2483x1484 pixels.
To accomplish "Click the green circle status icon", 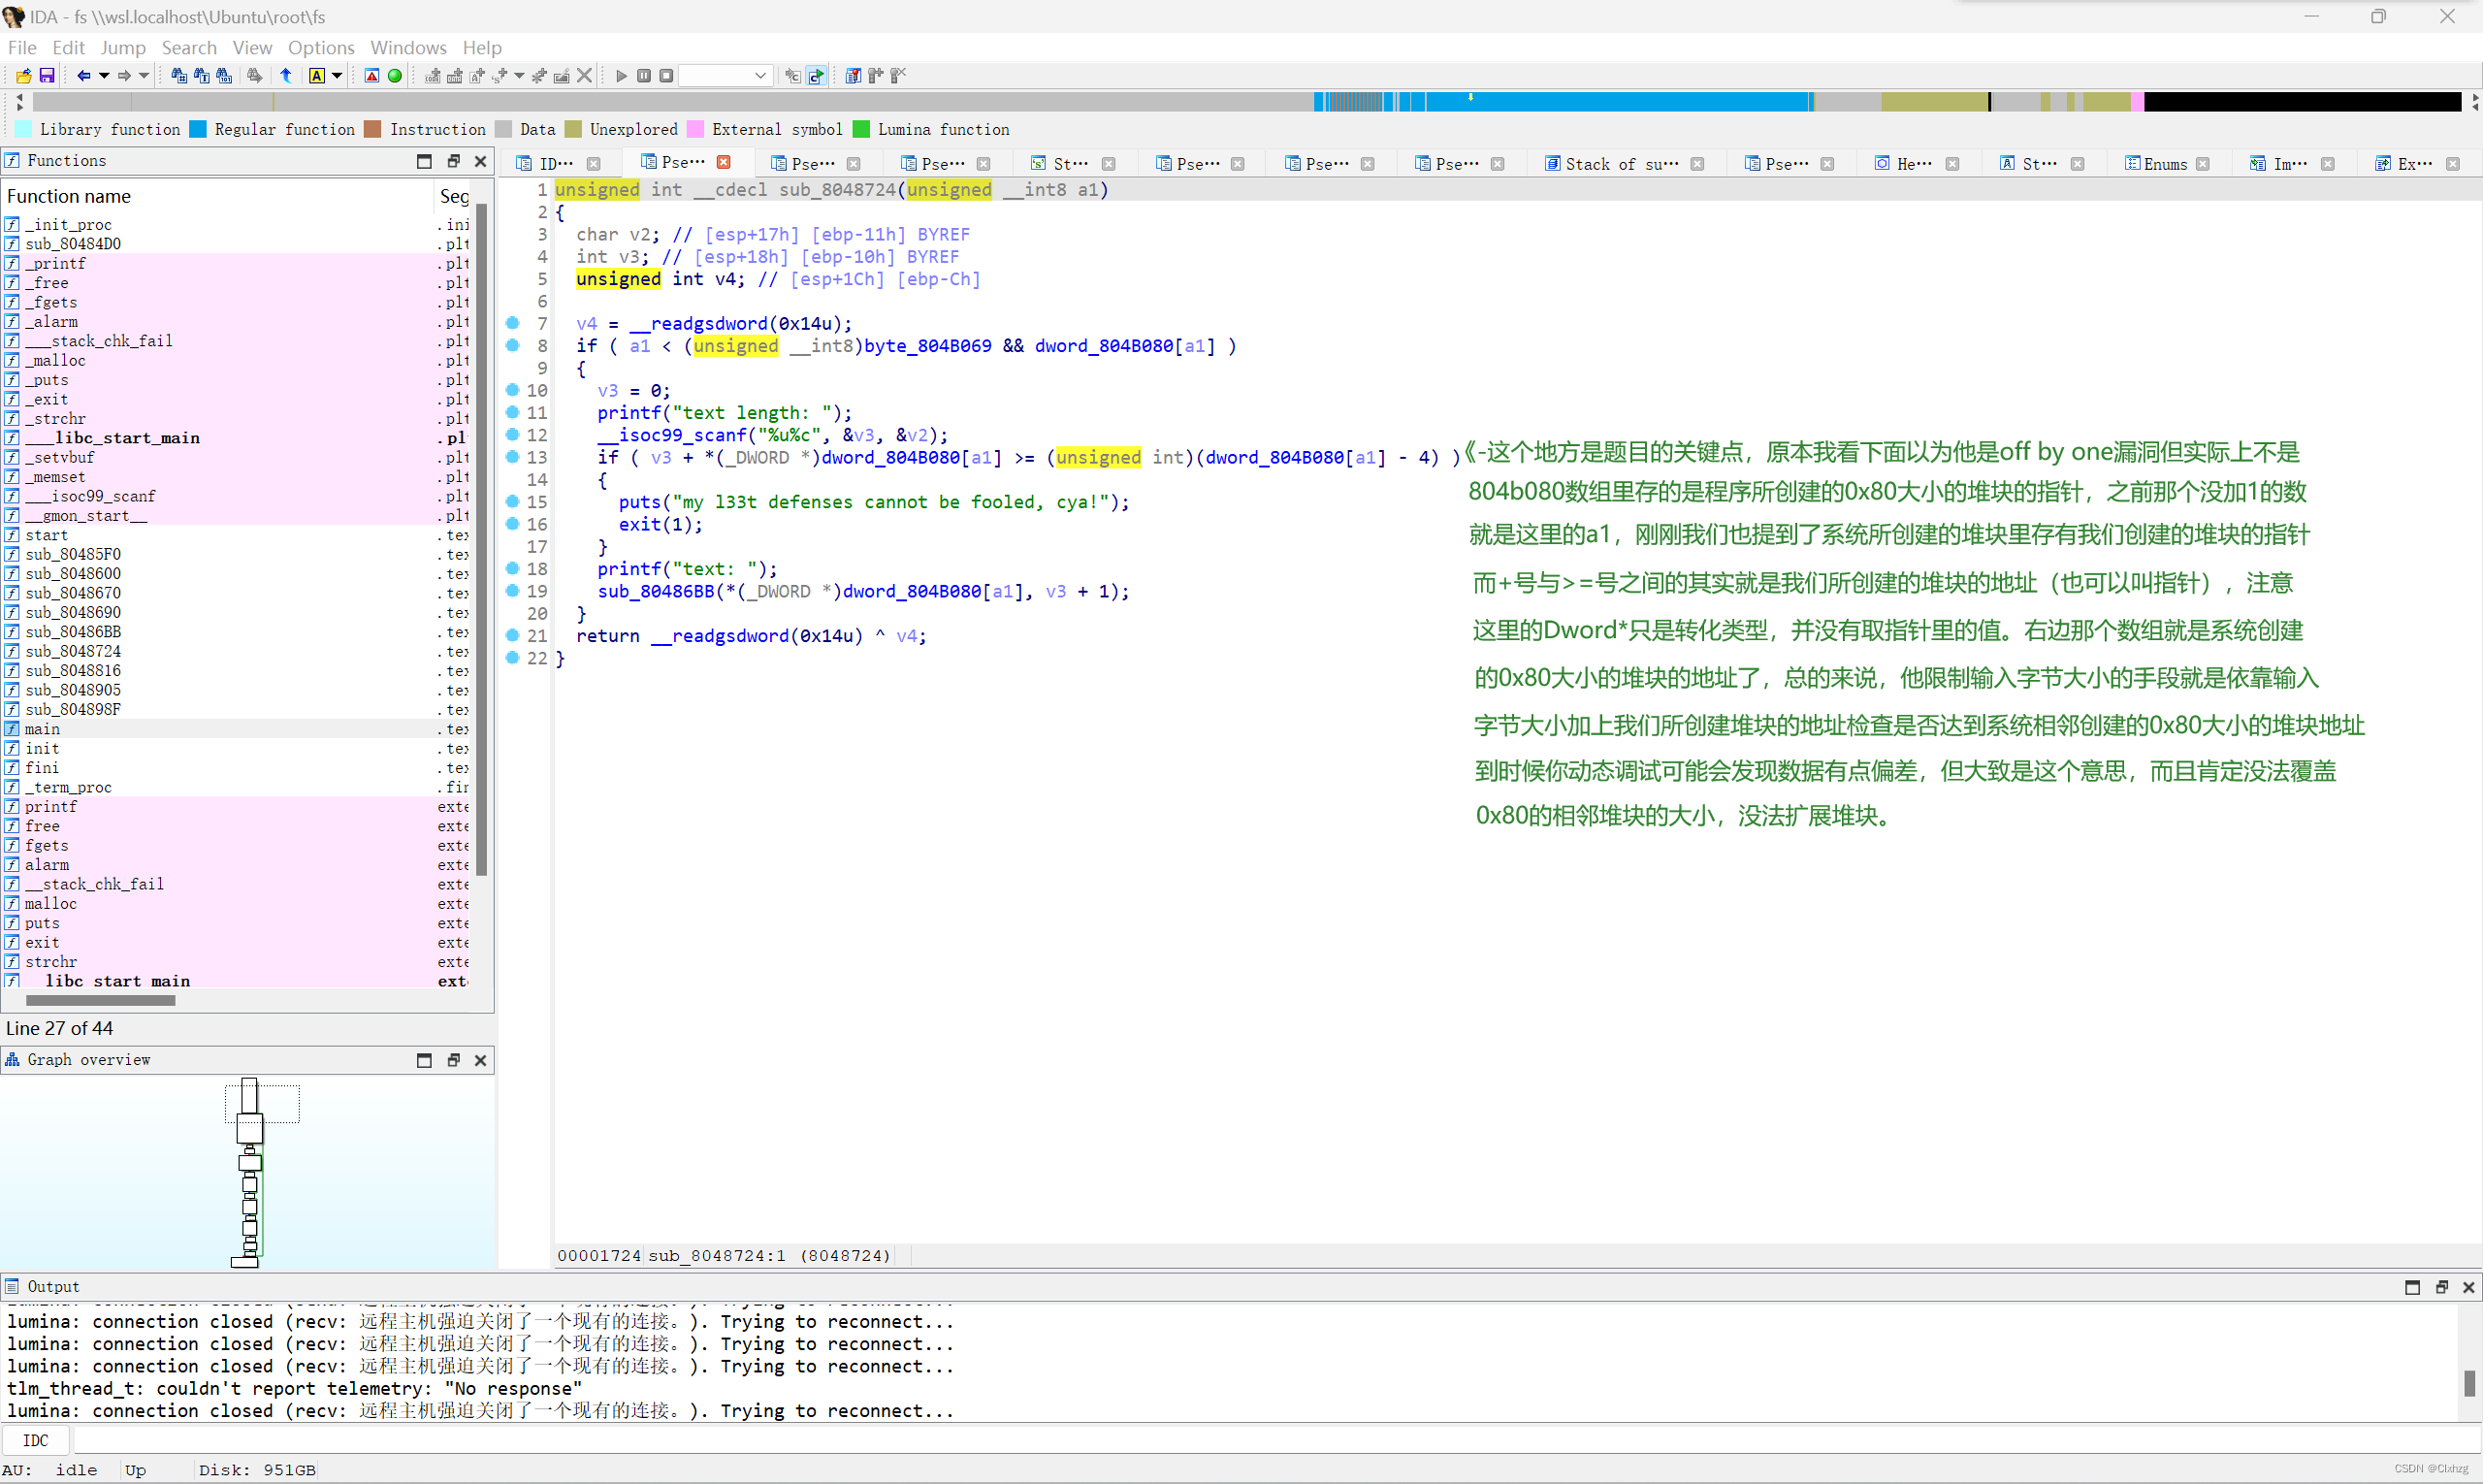I will [395, 75].
